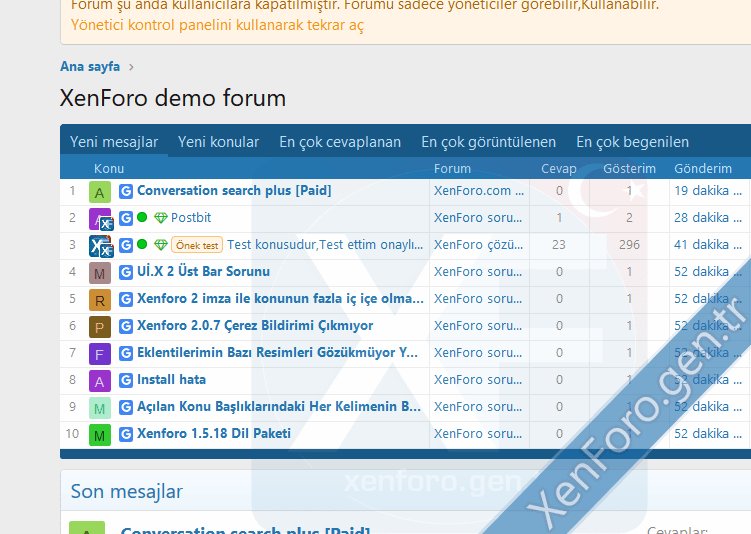Click the green A avatar in row 1
The height and width of the screenshot is (534, 751).
tap(100, 192)
